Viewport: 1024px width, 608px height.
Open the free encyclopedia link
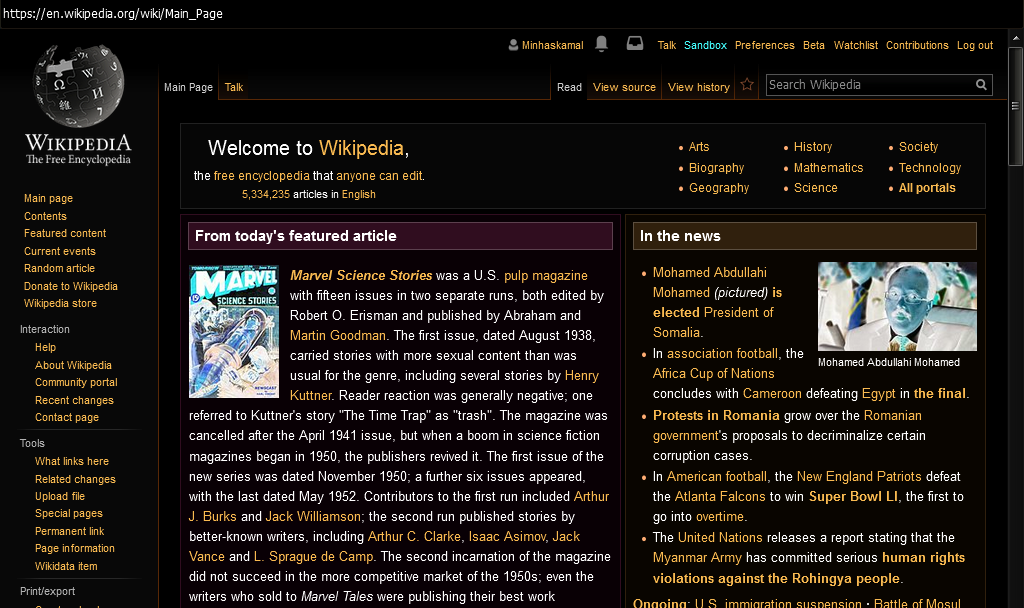pyautogui.click(x=261, y=176)
